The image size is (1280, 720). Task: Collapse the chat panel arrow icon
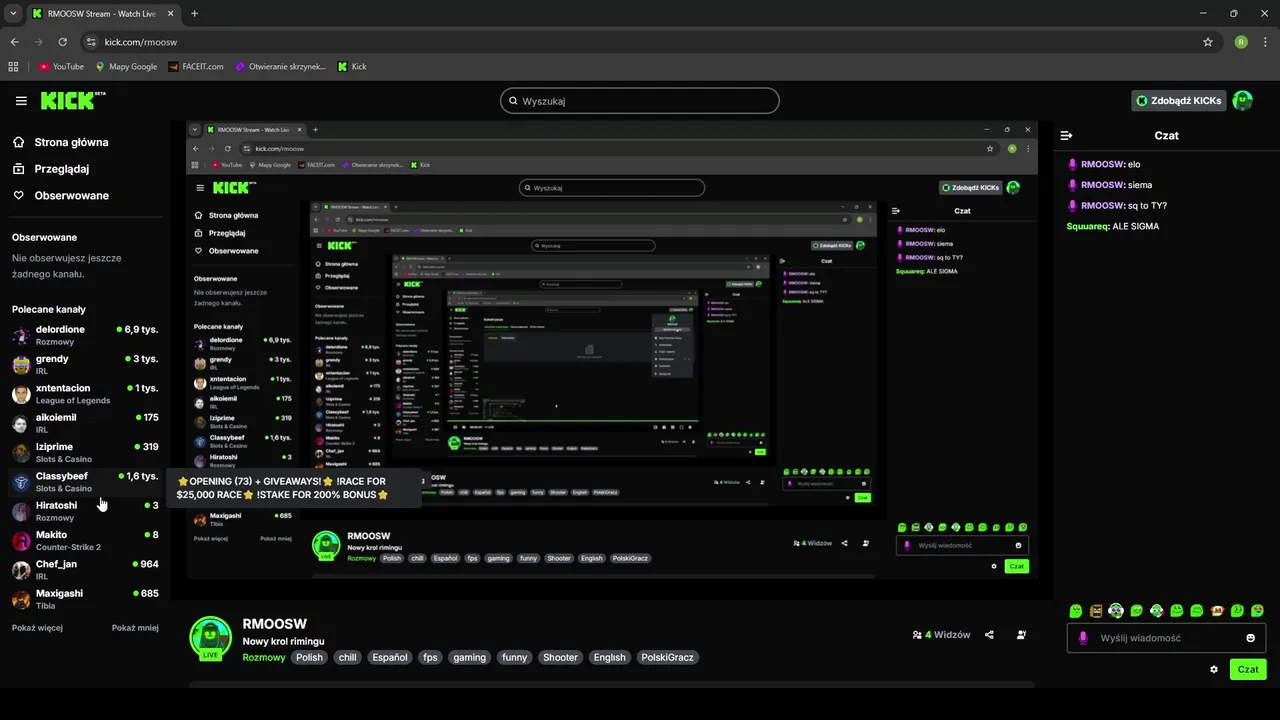tap(1066, 135)
